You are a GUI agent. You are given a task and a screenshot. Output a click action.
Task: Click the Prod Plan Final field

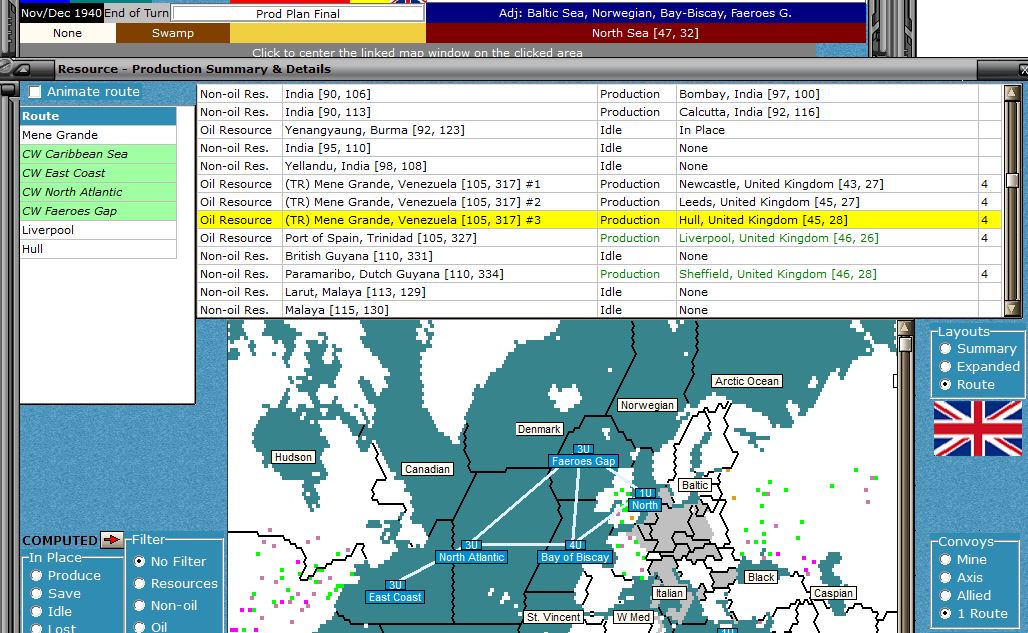(x=298, y=14)
